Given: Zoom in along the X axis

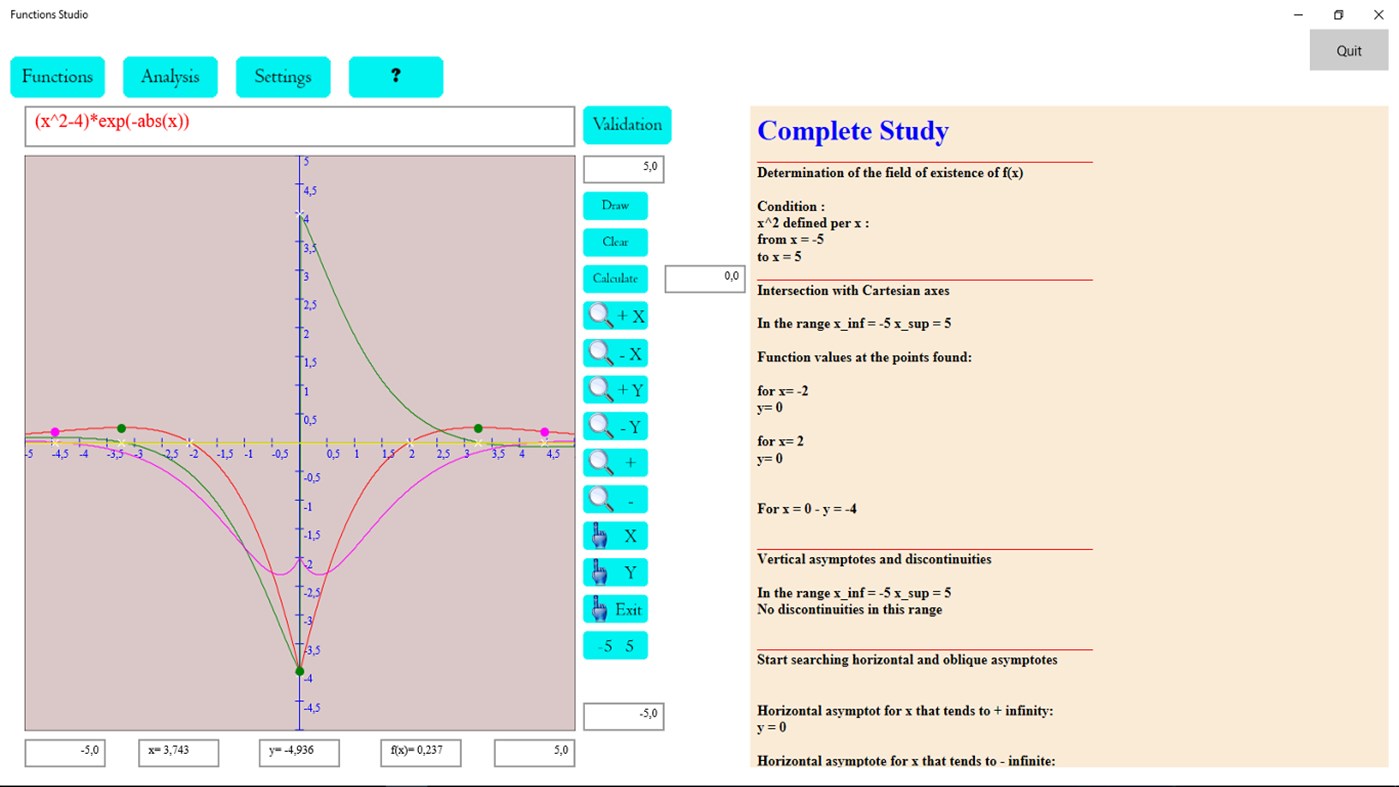Looking at the screenshot, I should tap(615, 315).
